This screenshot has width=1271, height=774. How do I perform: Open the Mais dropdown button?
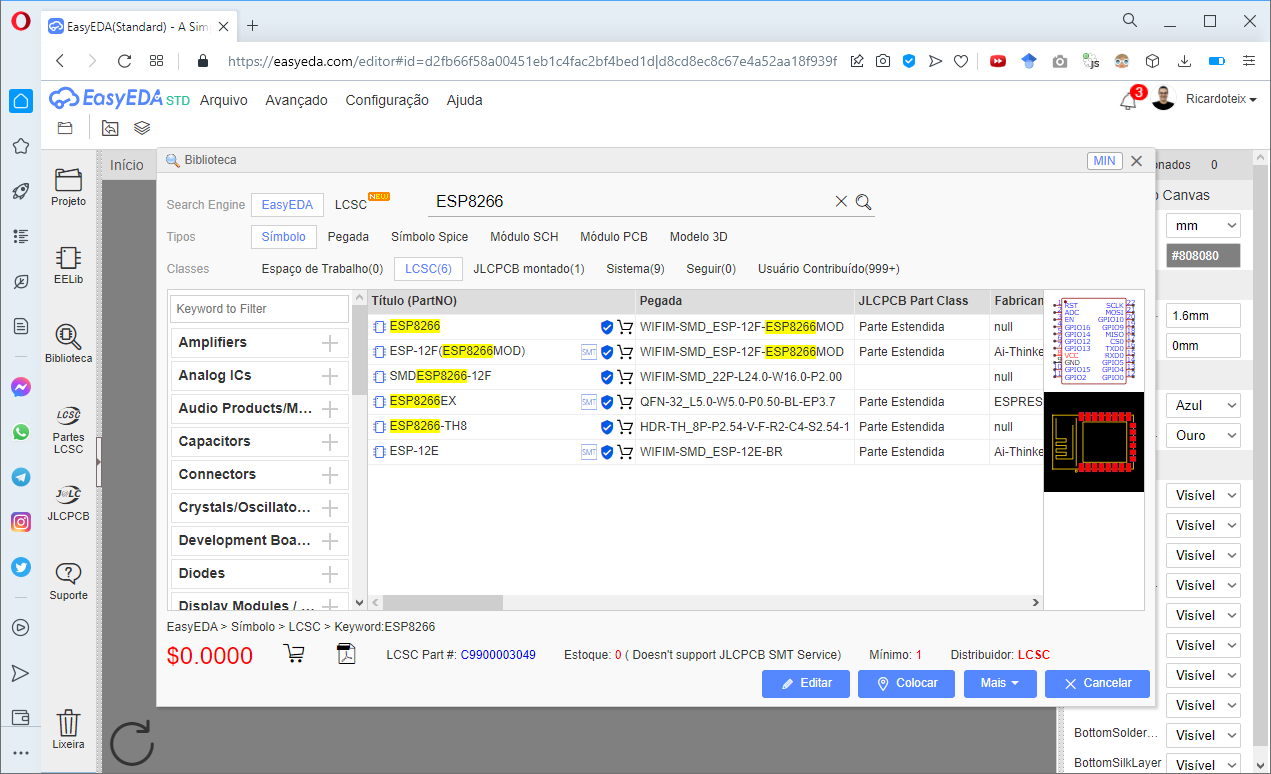point(1000,683)
